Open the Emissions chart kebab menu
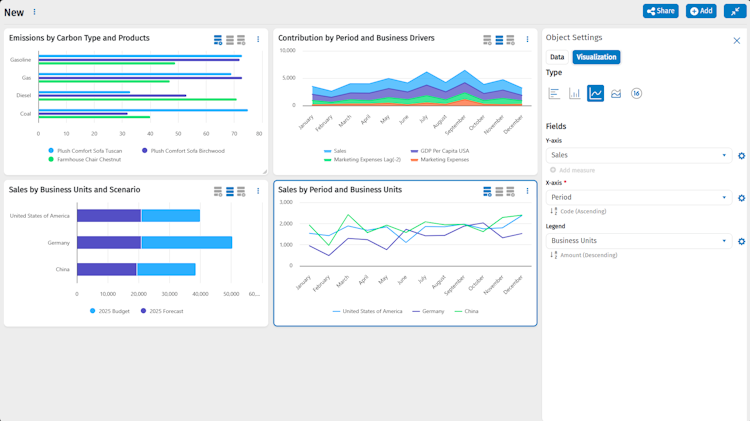This screenshot has width=750, height=421. coord(258,39)
